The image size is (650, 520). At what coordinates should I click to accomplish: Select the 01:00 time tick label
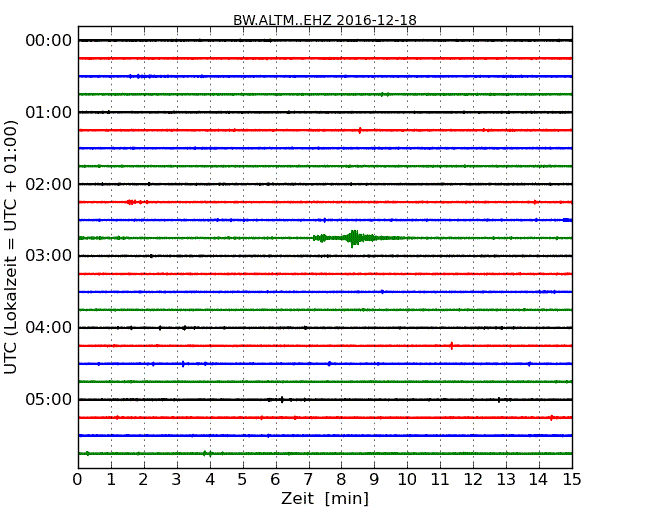pos(49,112)
